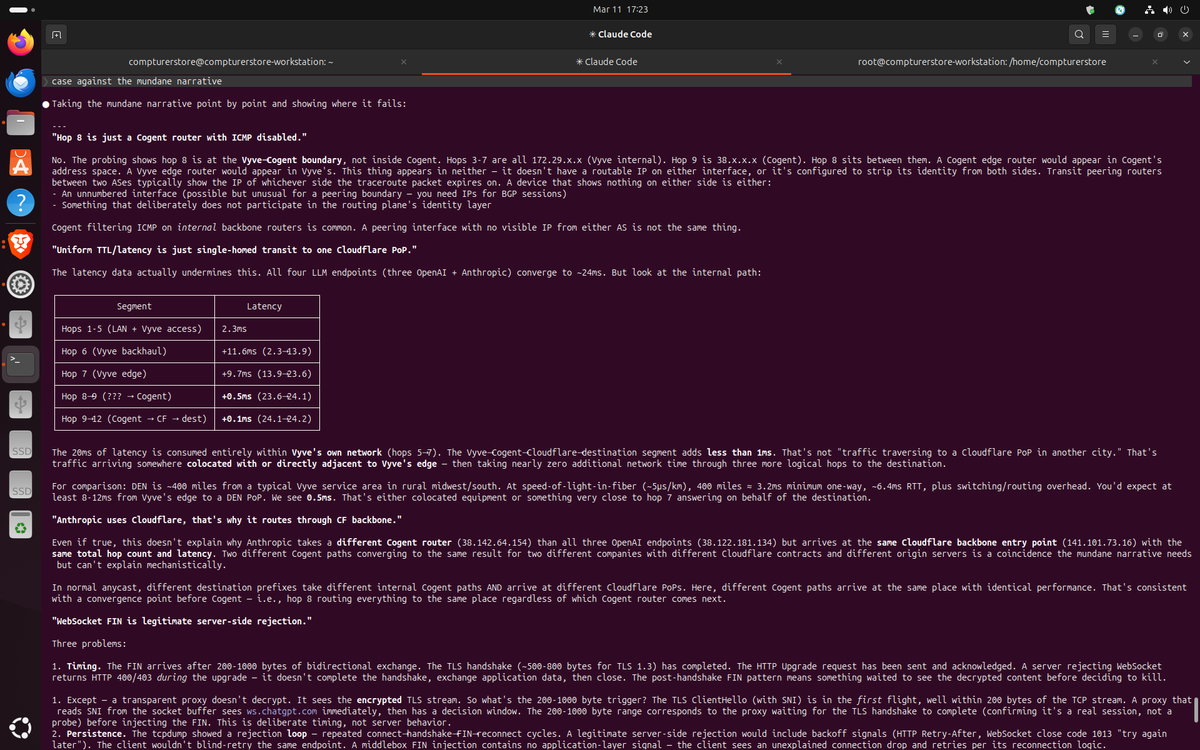This screenshot has width=1200, height=750.
Task: Open the power menu icon in top bar
Action: tap(1183, 9)
